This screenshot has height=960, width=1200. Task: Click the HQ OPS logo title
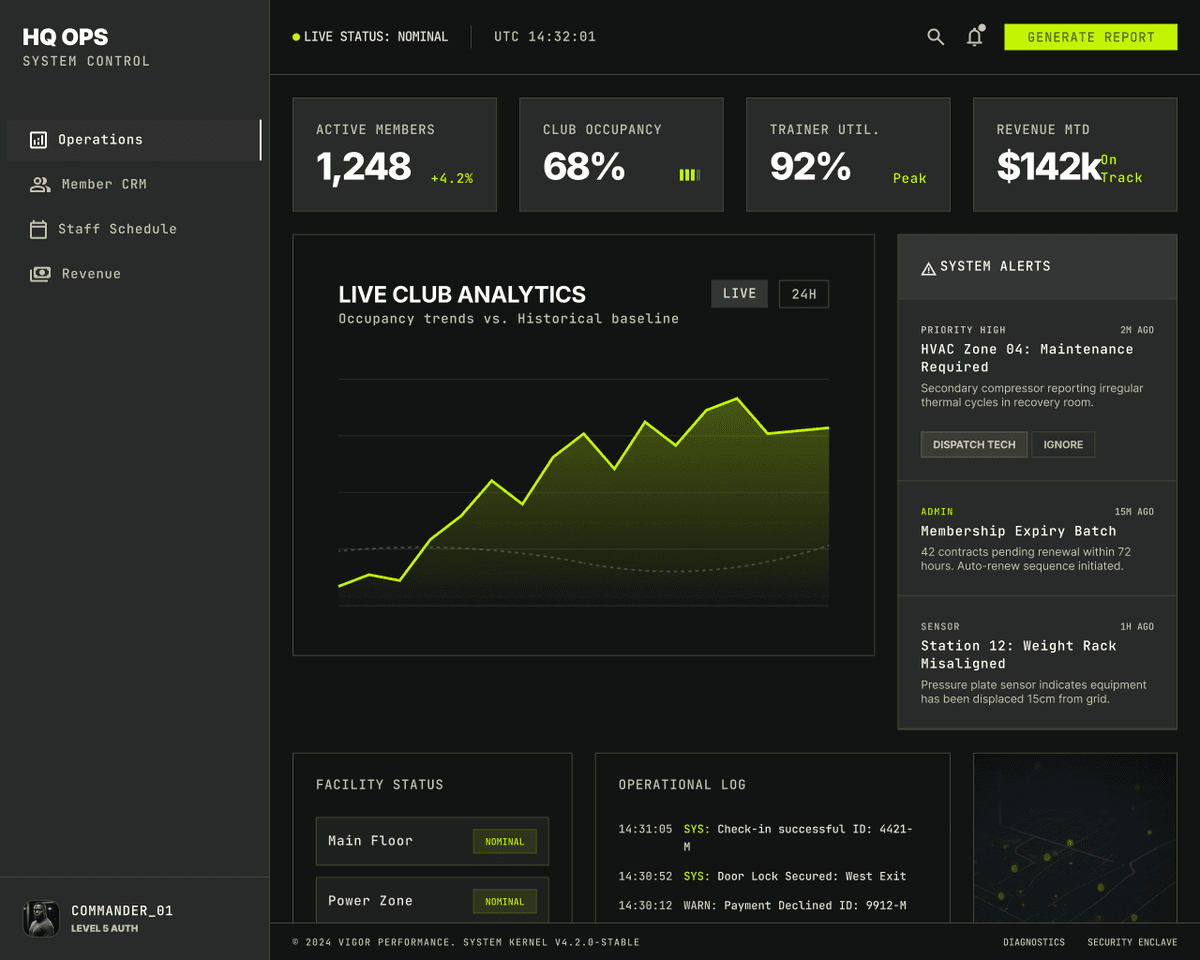coord(65,38)
